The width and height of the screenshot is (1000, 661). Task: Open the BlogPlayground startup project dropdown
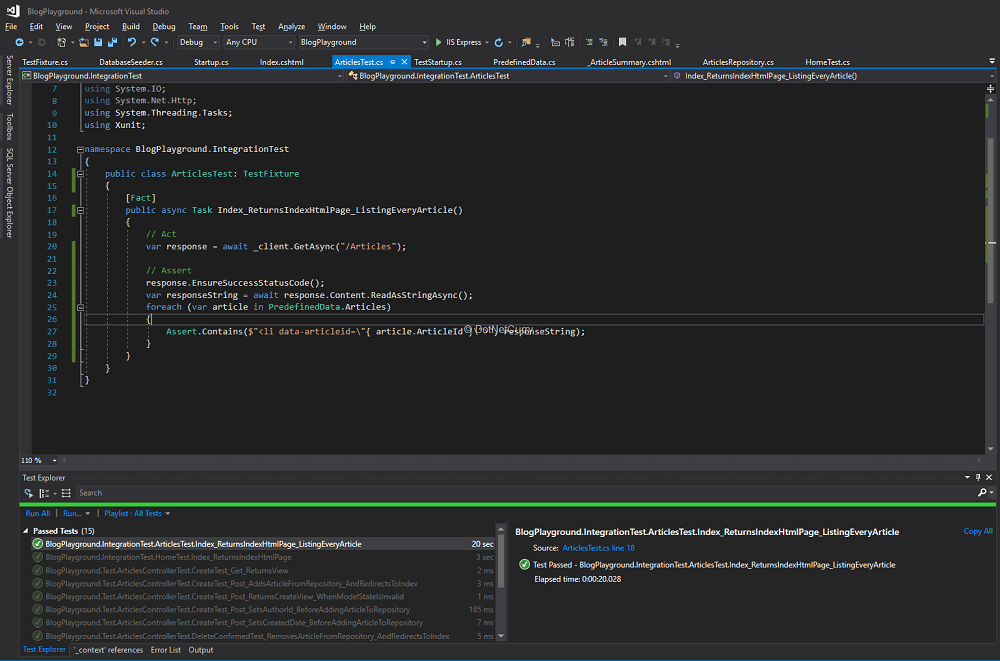(364, 42)
